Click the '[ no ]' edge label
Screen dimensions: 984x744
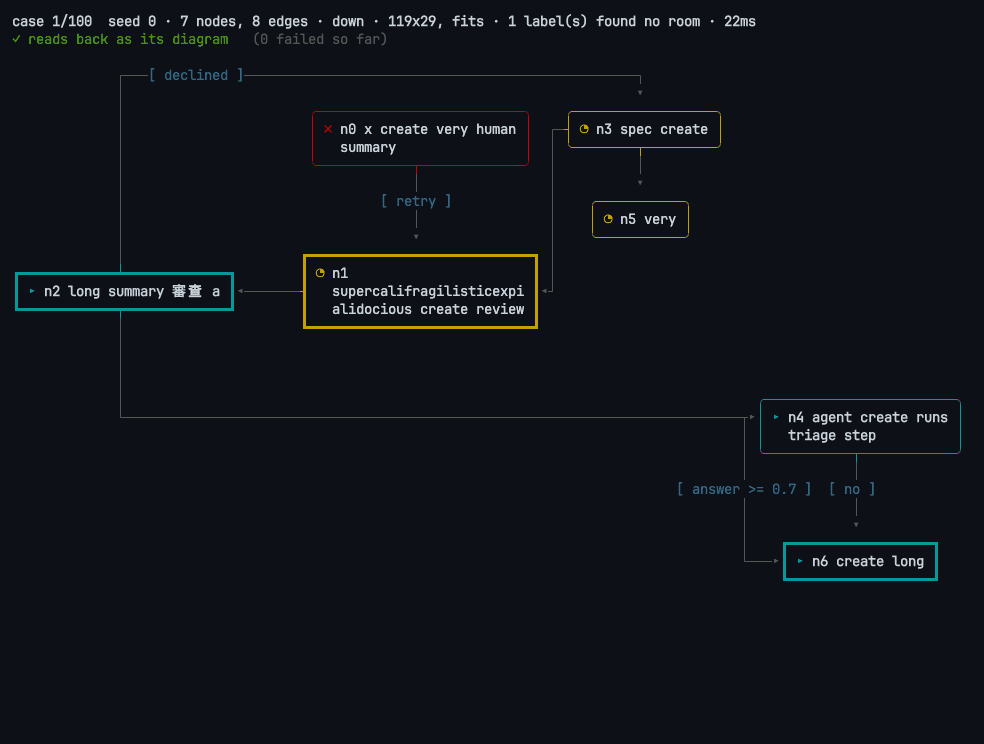click(x=852, y=489)
